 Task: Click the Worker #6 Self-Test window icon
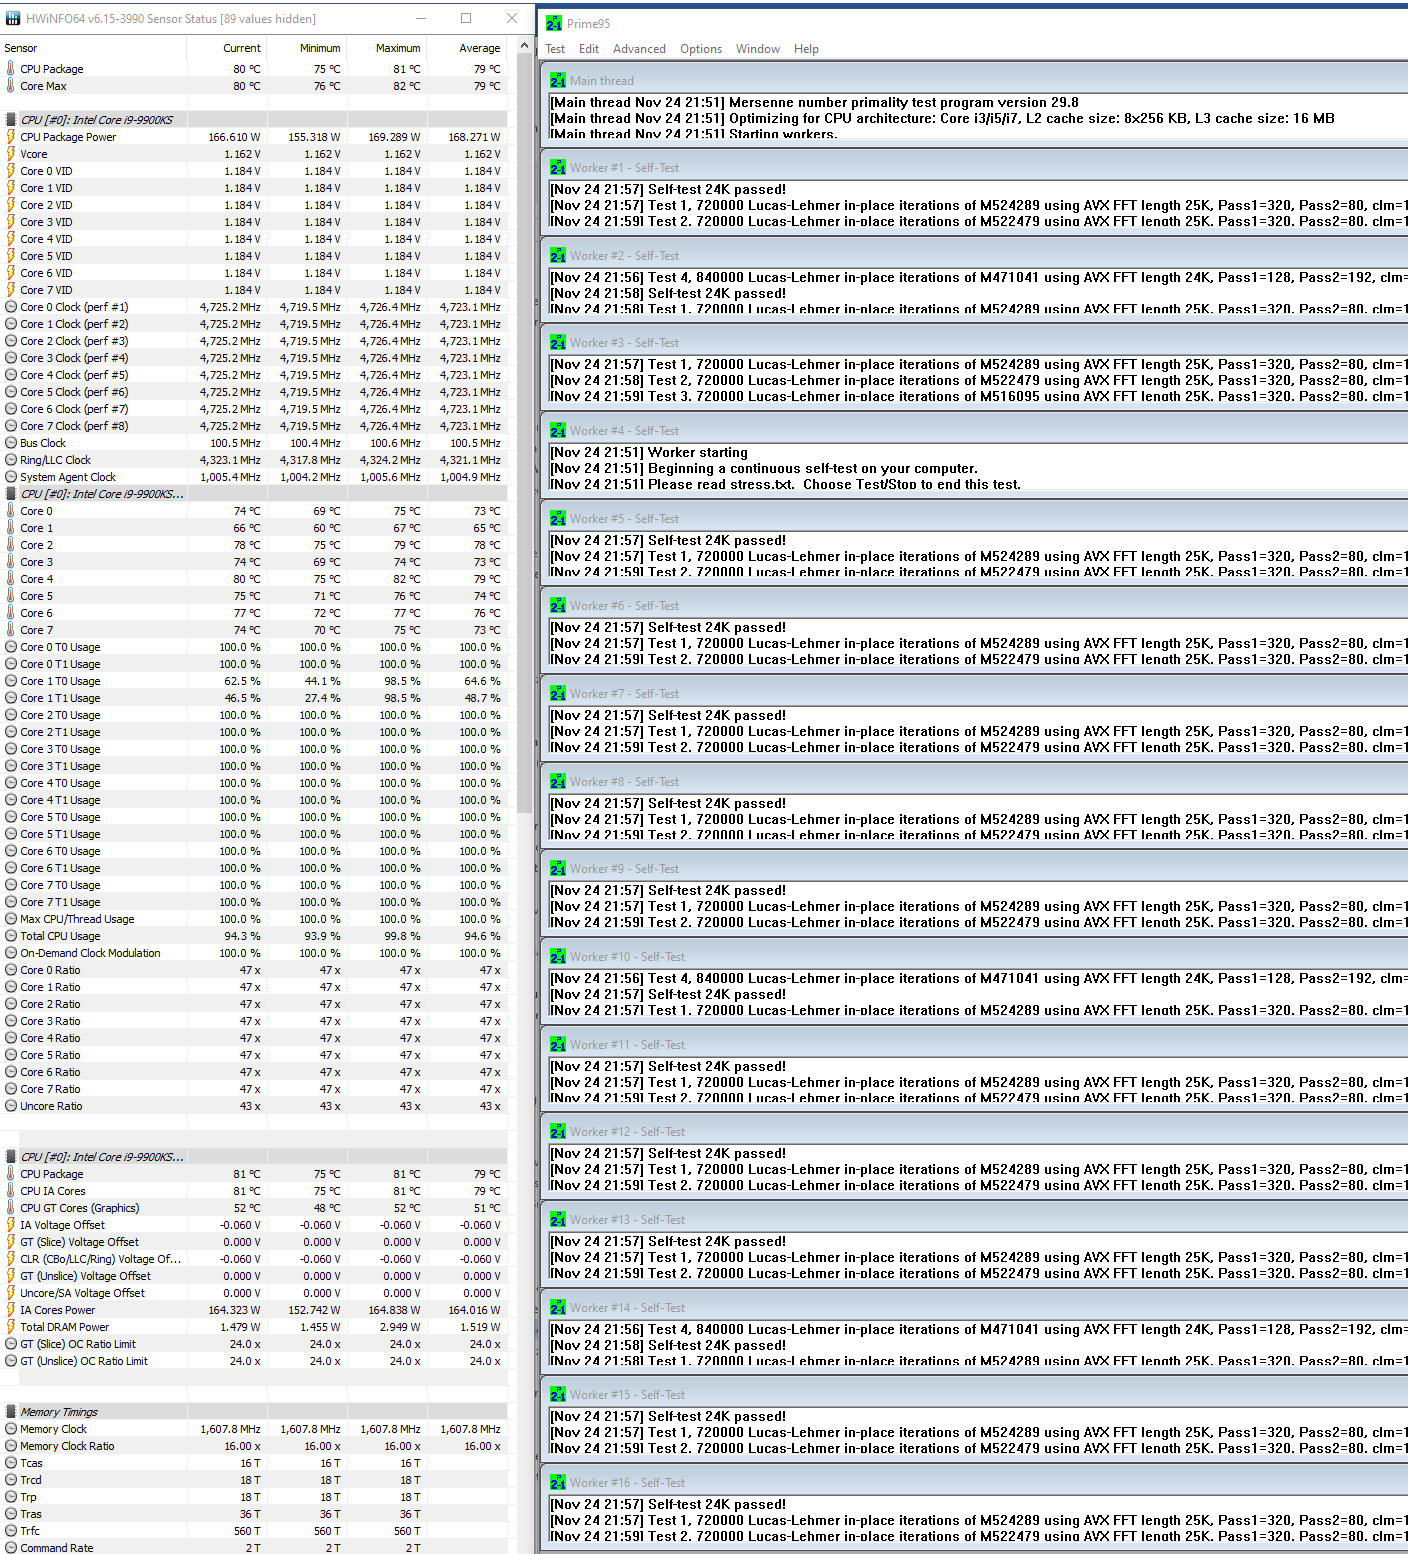[x=558, y=606]
